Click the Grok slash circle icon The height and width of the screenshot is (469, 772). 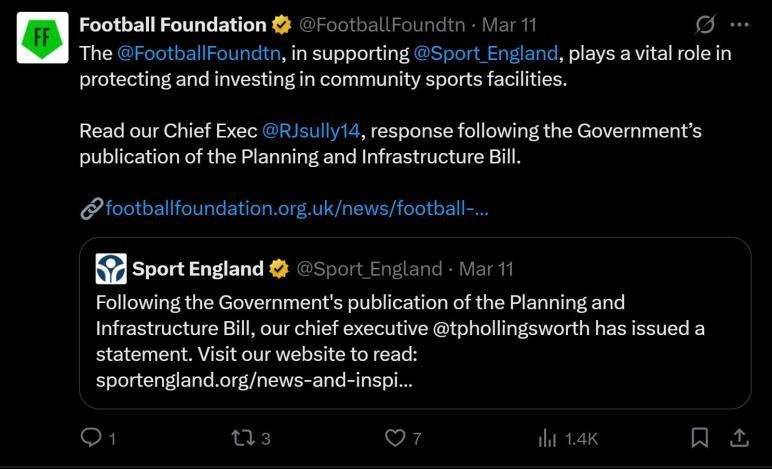point(704,24)
